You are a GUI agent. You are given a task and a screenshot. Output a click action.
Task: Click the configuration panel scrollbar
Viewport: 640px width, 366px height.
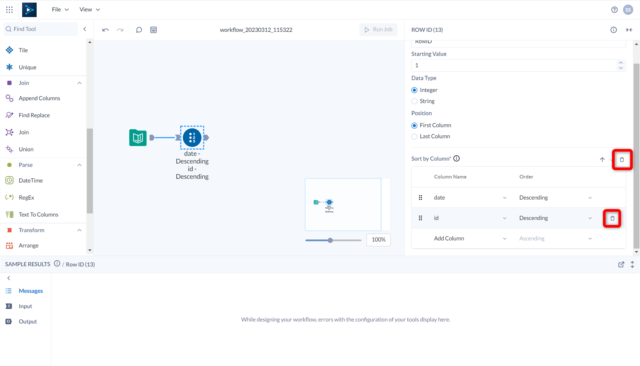click(636, 155)
